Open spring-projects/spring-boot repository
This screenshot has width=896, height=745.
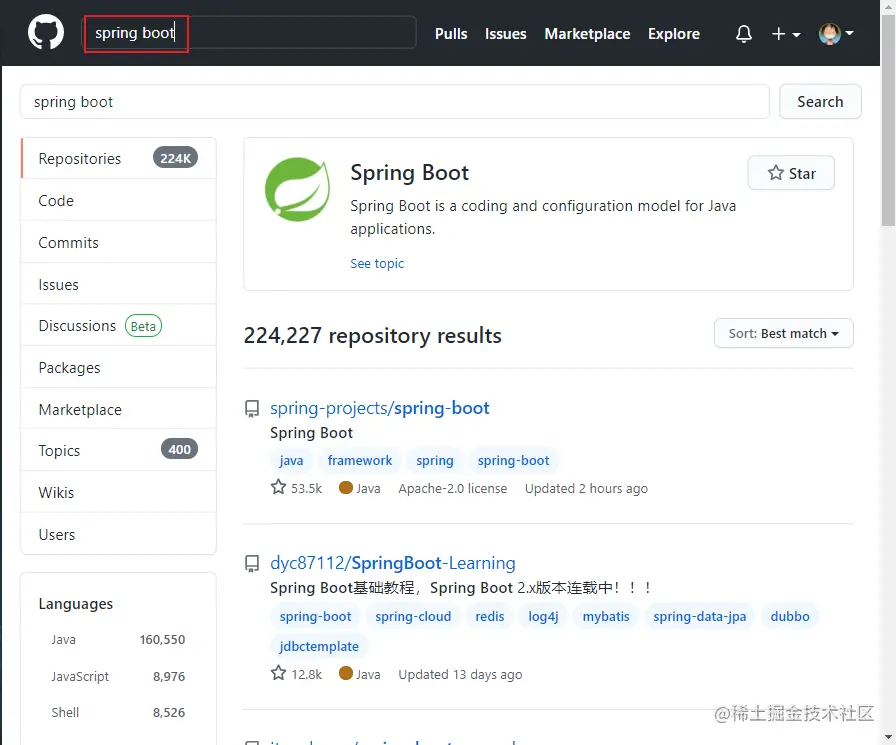click(x=379, y=408)
